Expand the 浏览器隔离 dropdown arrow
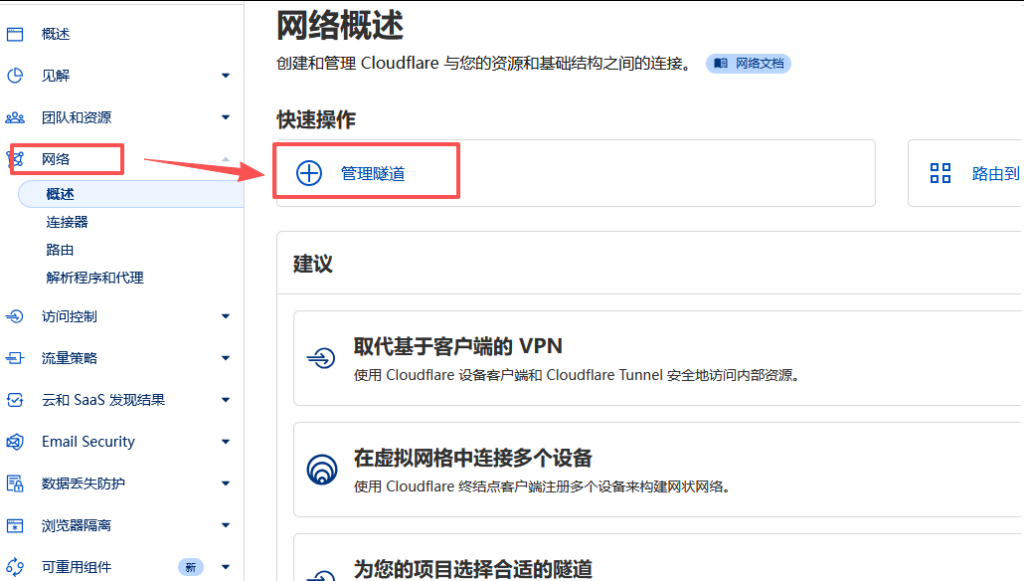Screen dimensions: 1024x581 (x=225, y=525)
